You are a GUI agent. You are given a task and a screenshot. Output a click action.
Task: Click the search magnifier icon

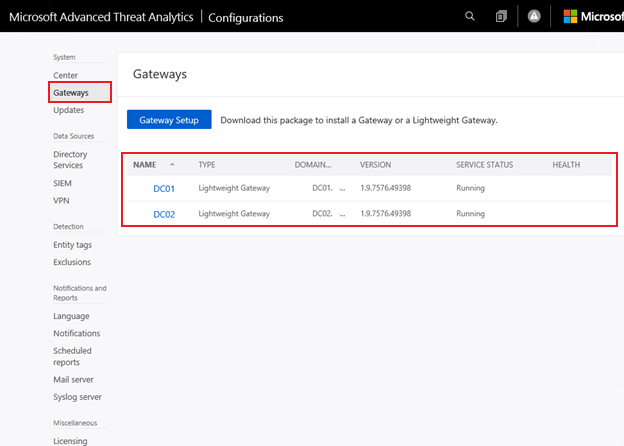471,16
